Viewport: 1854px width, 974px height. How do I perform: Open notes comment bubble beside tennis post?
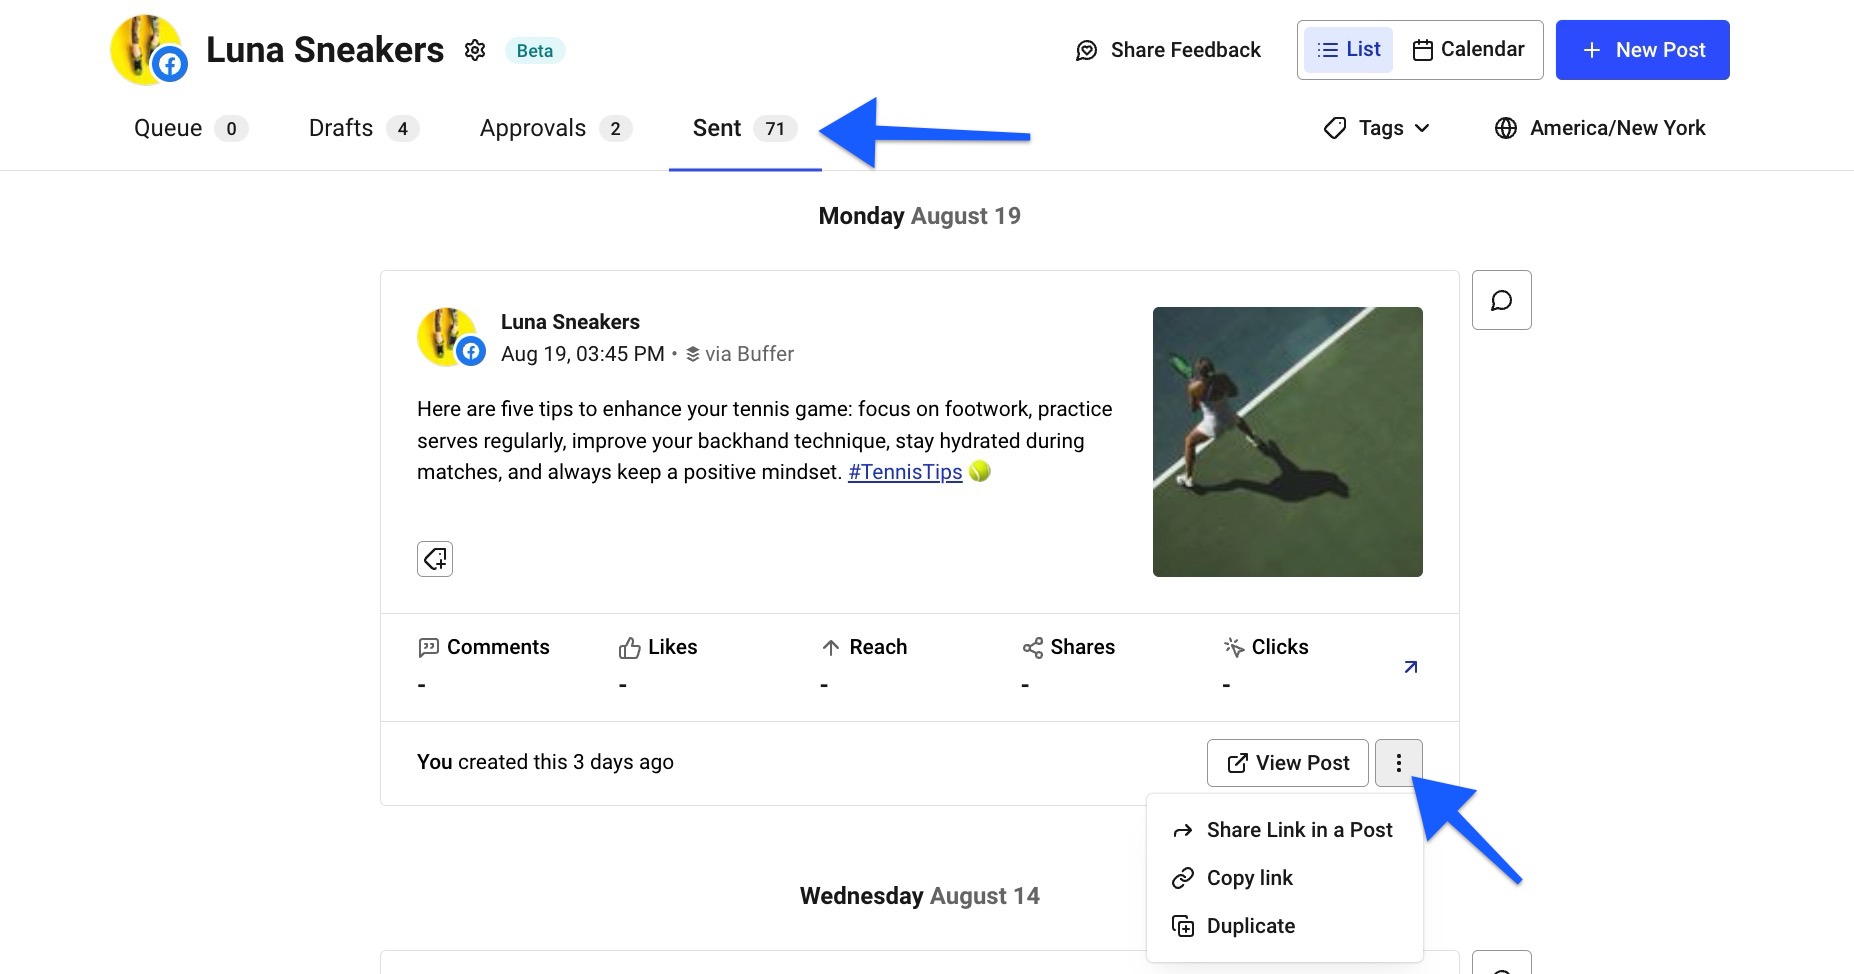click(x=1502, y=300)
